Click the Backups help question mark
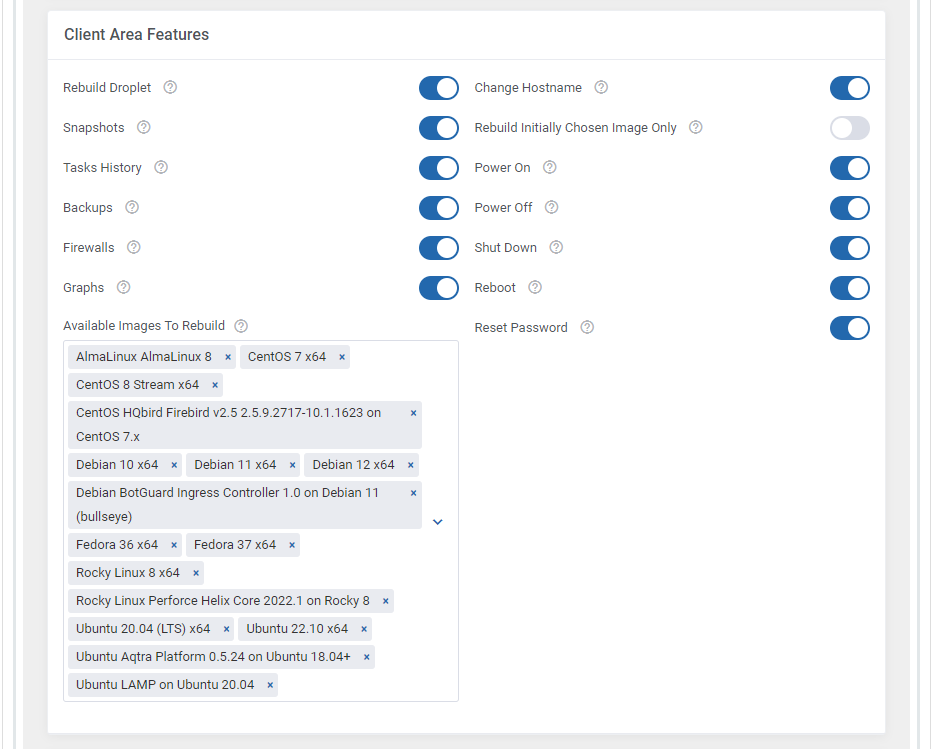The height and width of the screenshot is (749, 933). click(132, 207)
